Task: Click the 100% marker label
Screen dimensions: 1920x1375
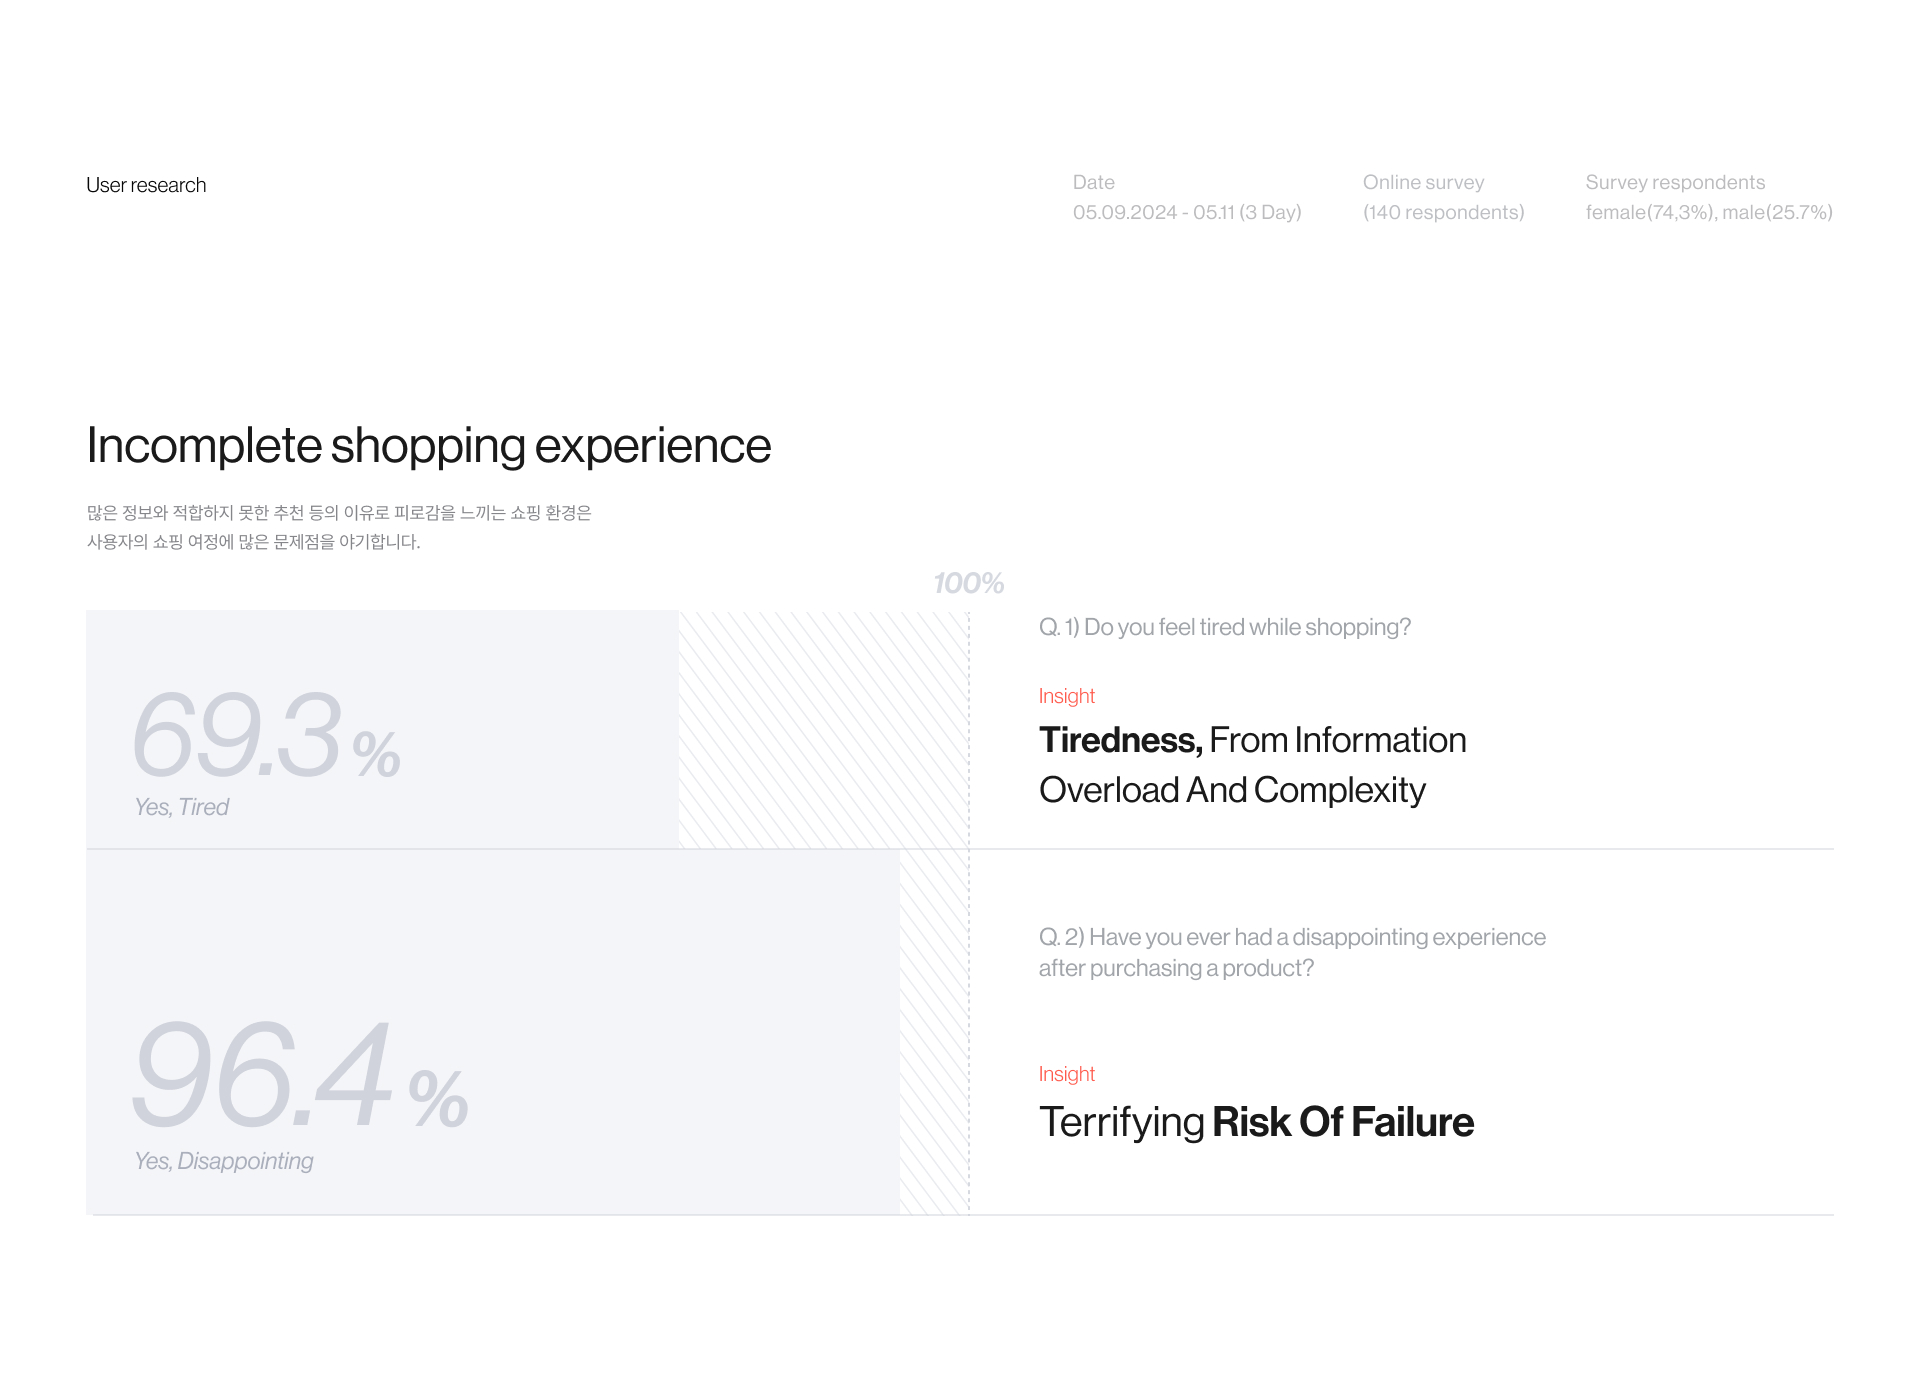Action: click(x=968, y=583)
